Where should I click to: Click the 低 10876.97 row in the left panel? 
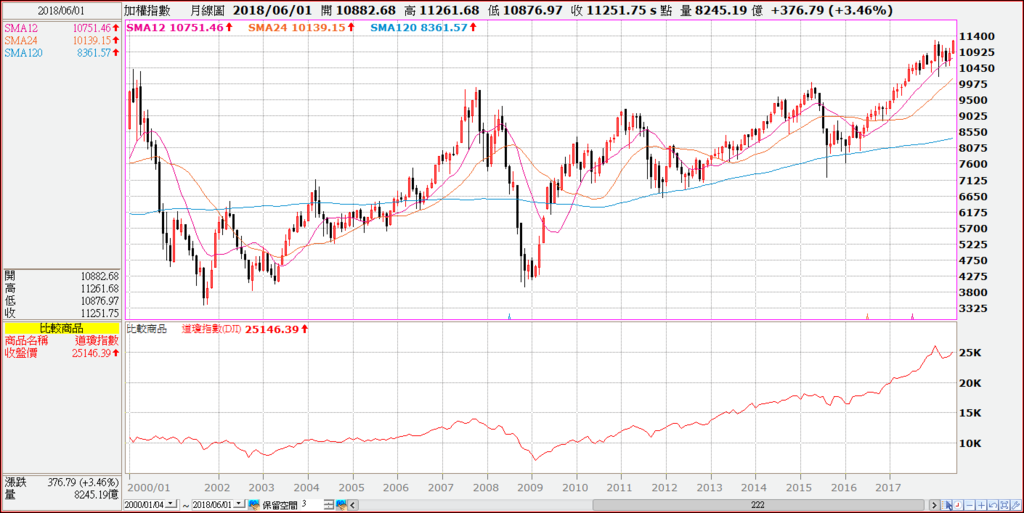coord(61,301)
